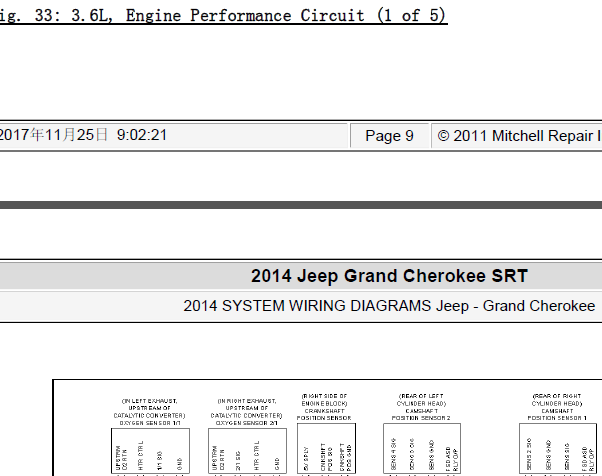Click the 'OXYGEN SENSOR 1/1' diagram label

point(150,423)
